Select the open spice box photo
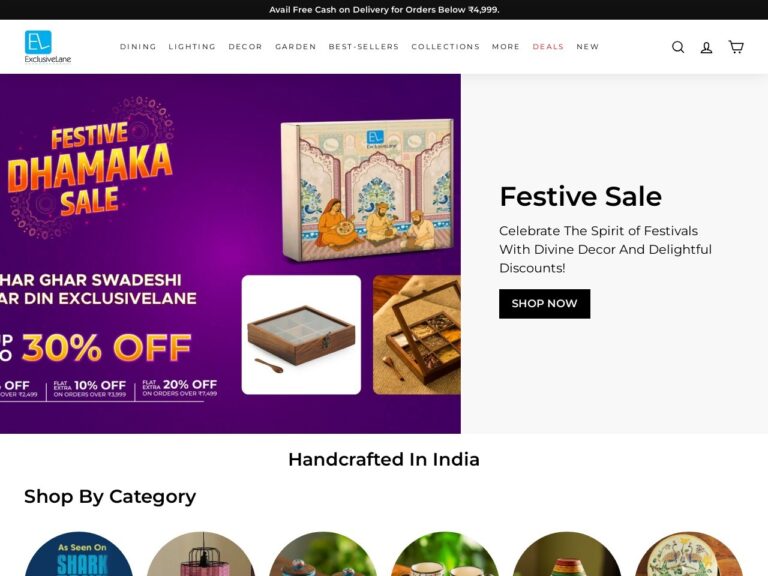Screen dimensions: 768x576 (417, 335)
